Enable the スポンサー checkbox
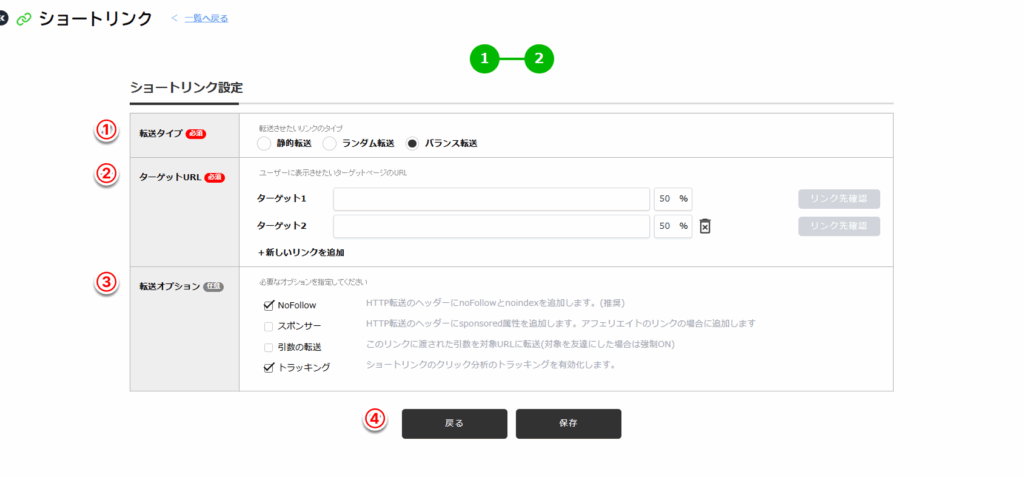 268,325
